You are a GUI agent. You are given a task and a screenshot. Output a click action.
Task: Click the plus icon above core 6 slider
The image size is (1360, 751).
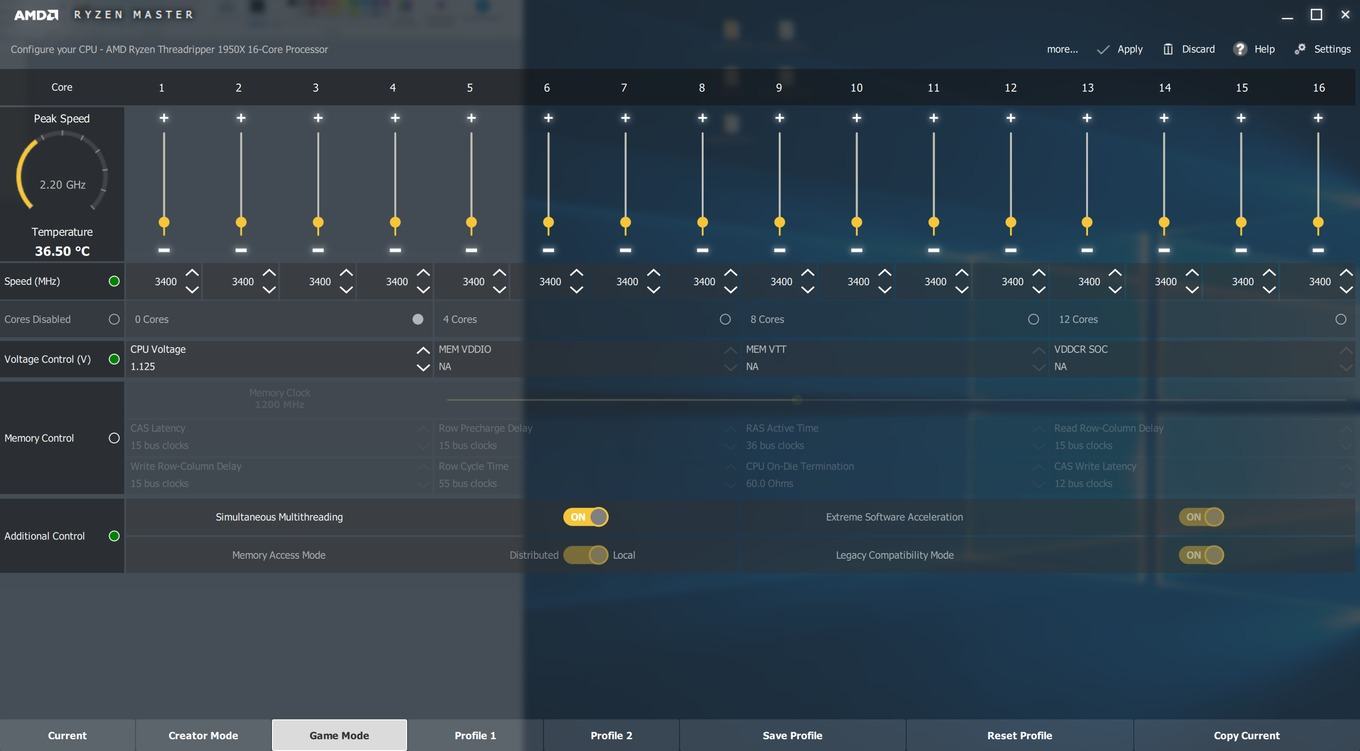coord(548,118)
